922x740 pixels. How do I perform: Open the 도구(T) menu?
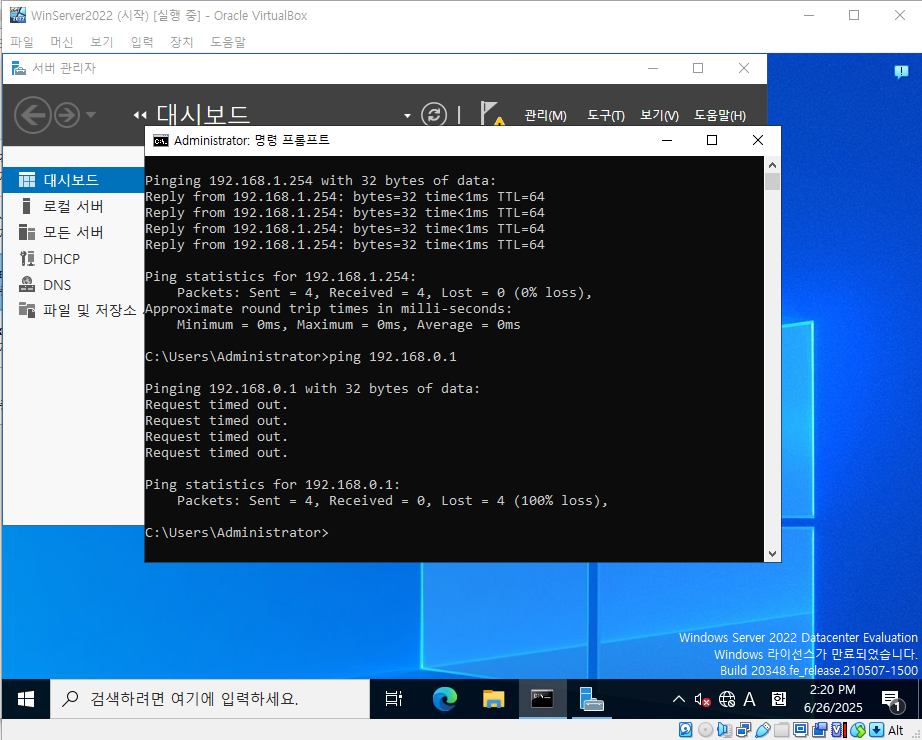point(606,115)
